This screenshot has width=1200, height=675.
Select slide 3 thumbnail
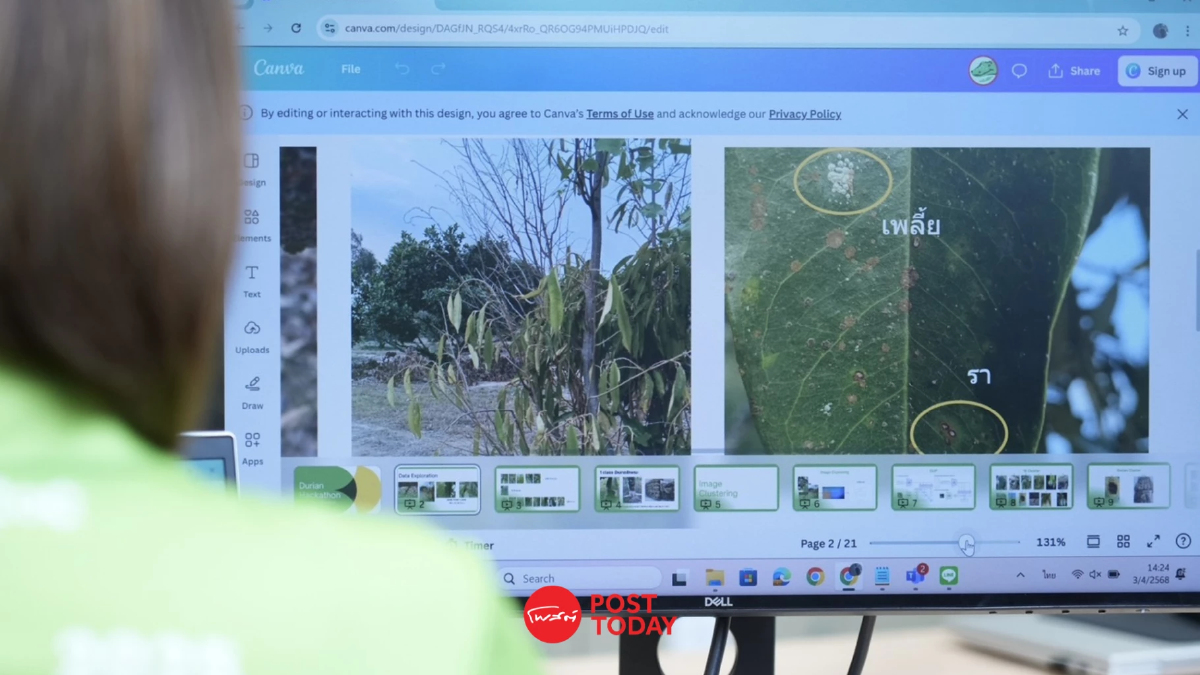pyautogui.click(x=537, y=489)
